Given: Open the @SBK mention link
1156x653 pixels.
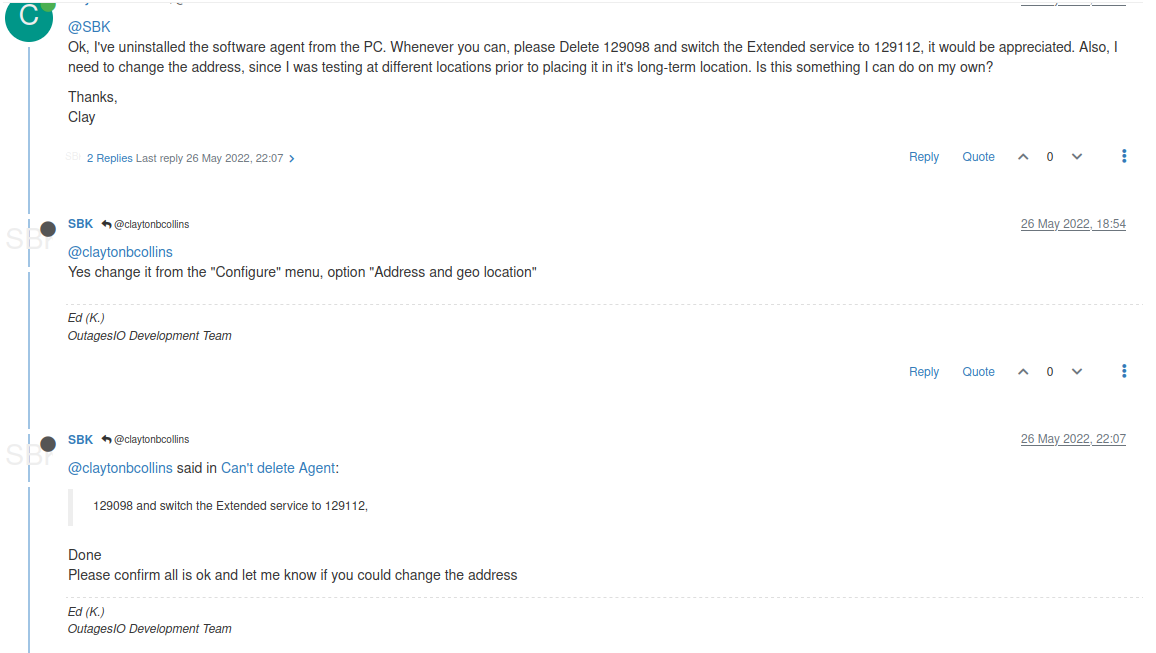Looking at the screenshot, I should [x=89, y=27].
